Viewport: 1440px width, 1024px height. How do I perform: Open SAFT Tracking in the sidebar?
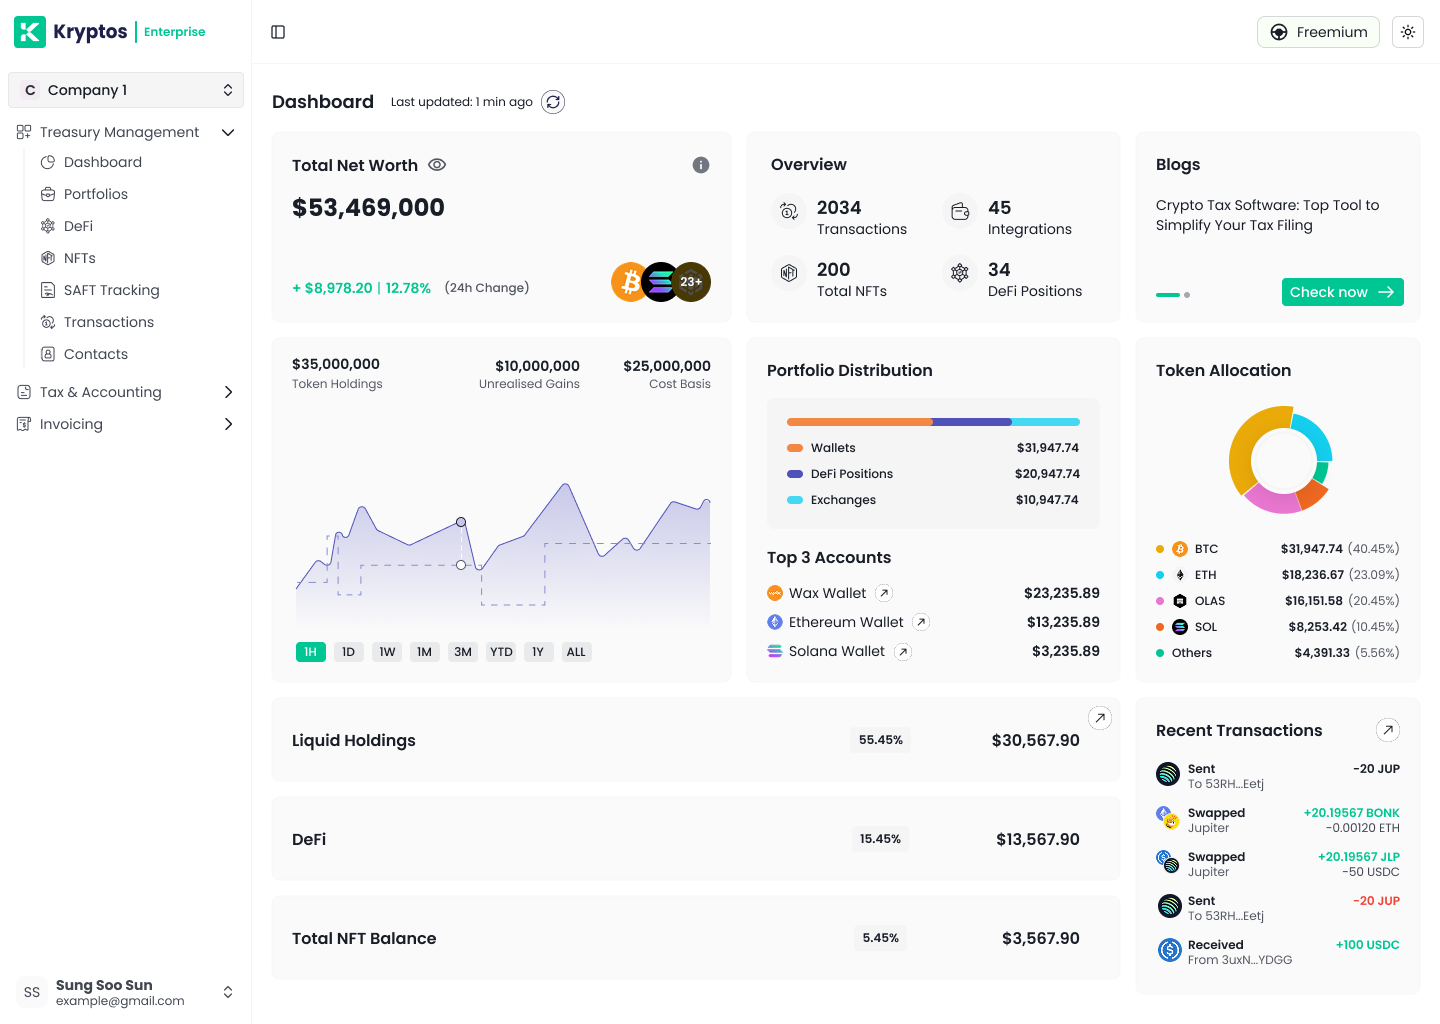coord(111,290)
